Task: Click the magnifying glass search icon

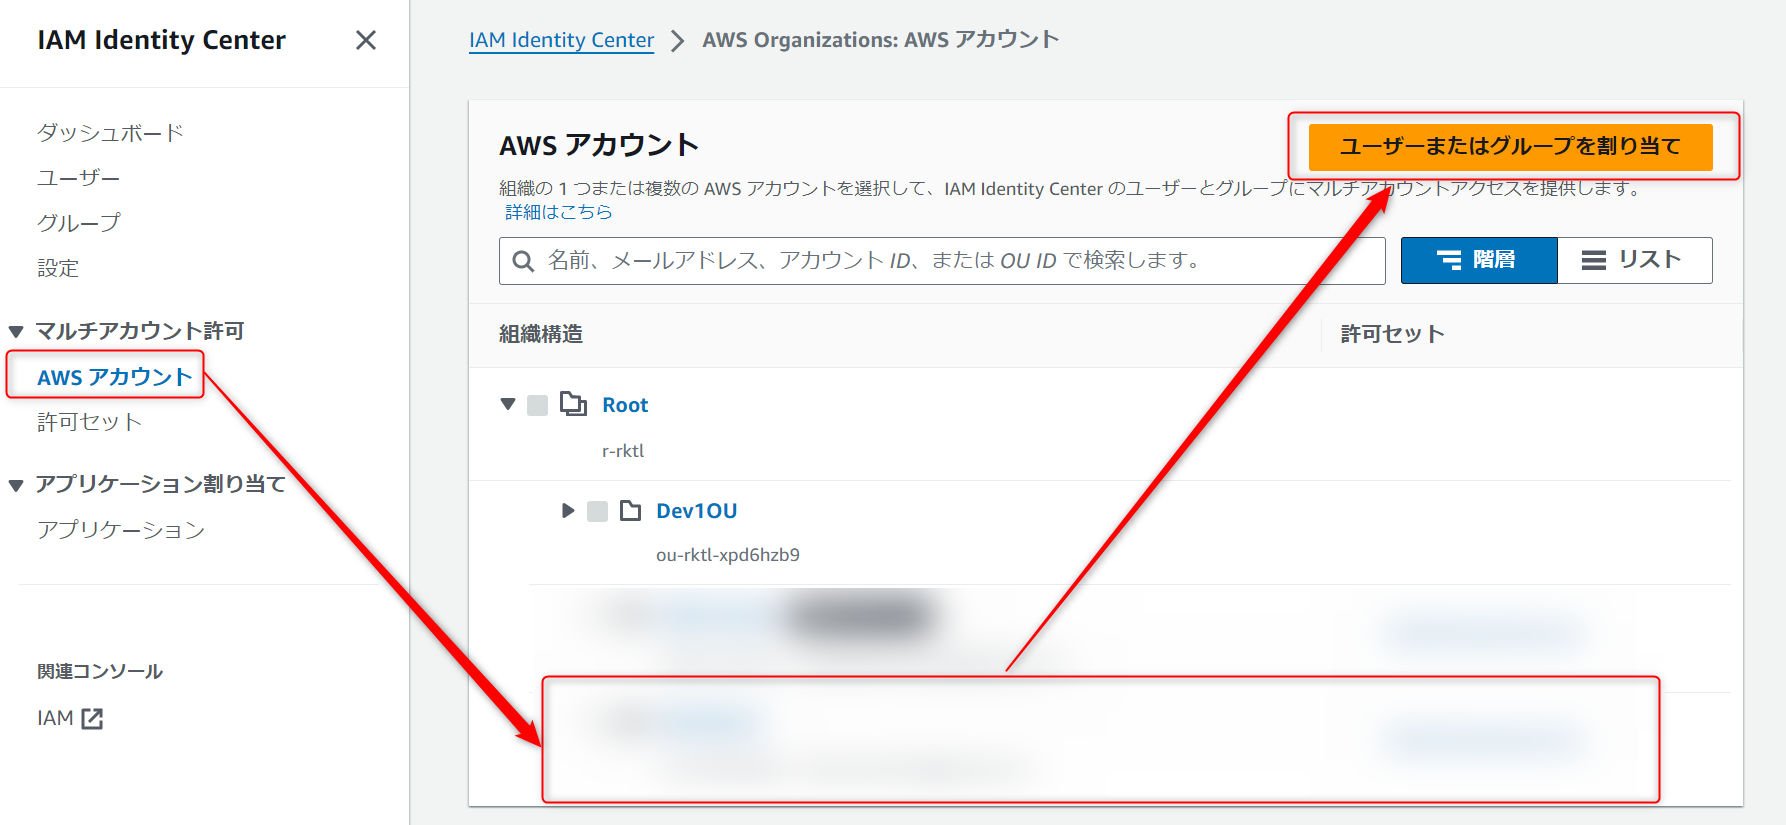Action: (x=522, y=261)
